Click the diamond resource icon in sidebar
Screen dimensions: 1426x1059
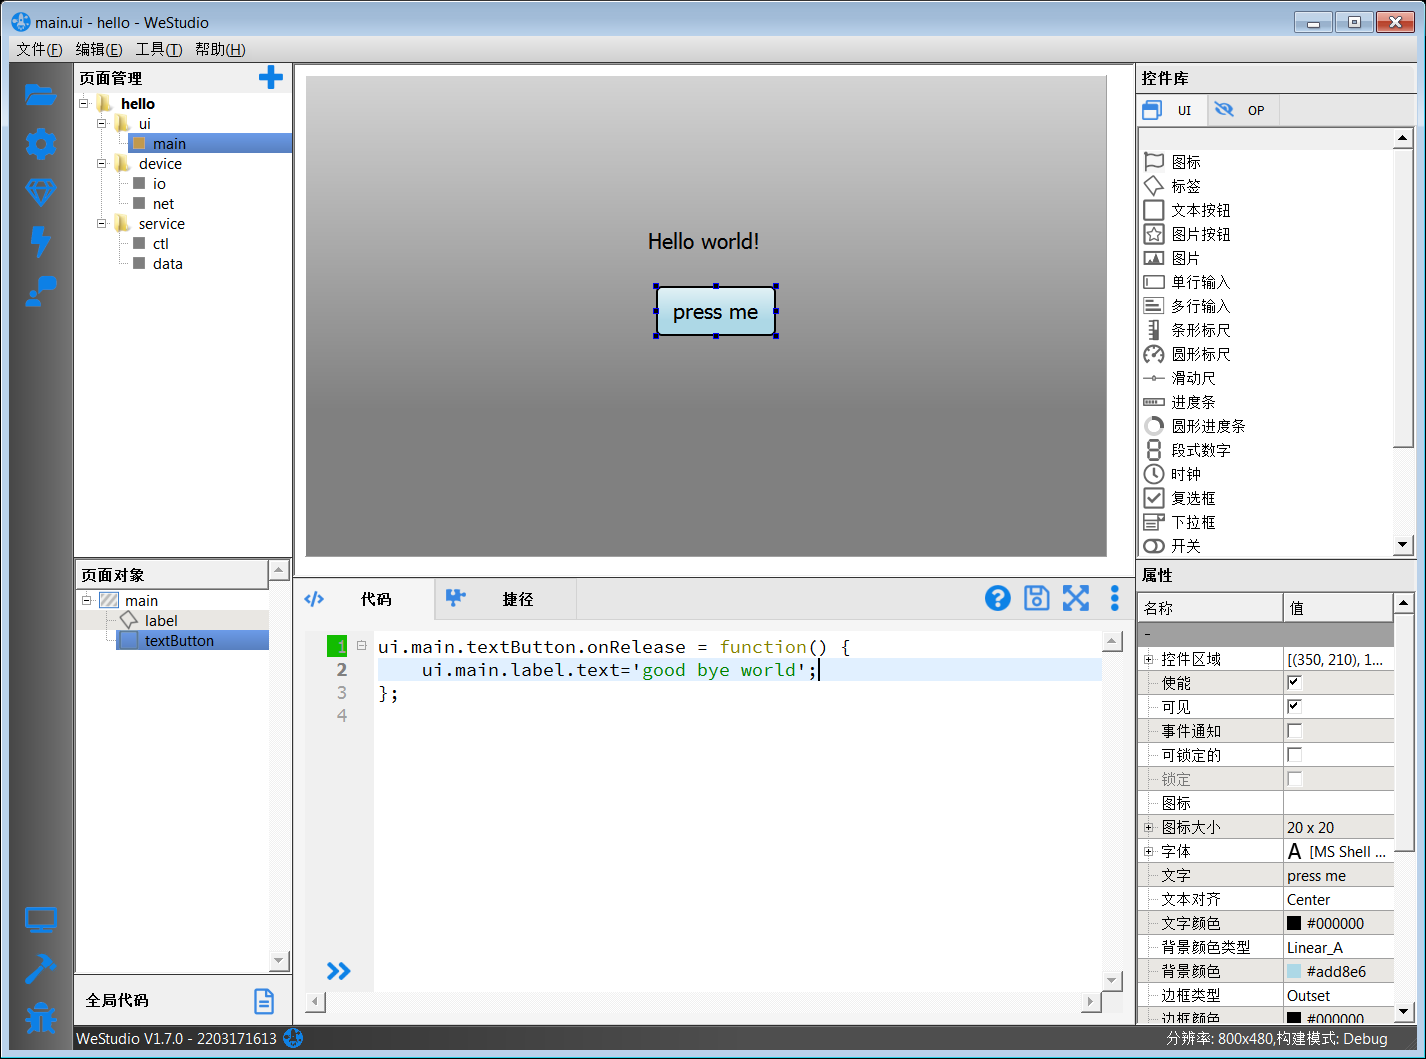click(x=40, y=192)
